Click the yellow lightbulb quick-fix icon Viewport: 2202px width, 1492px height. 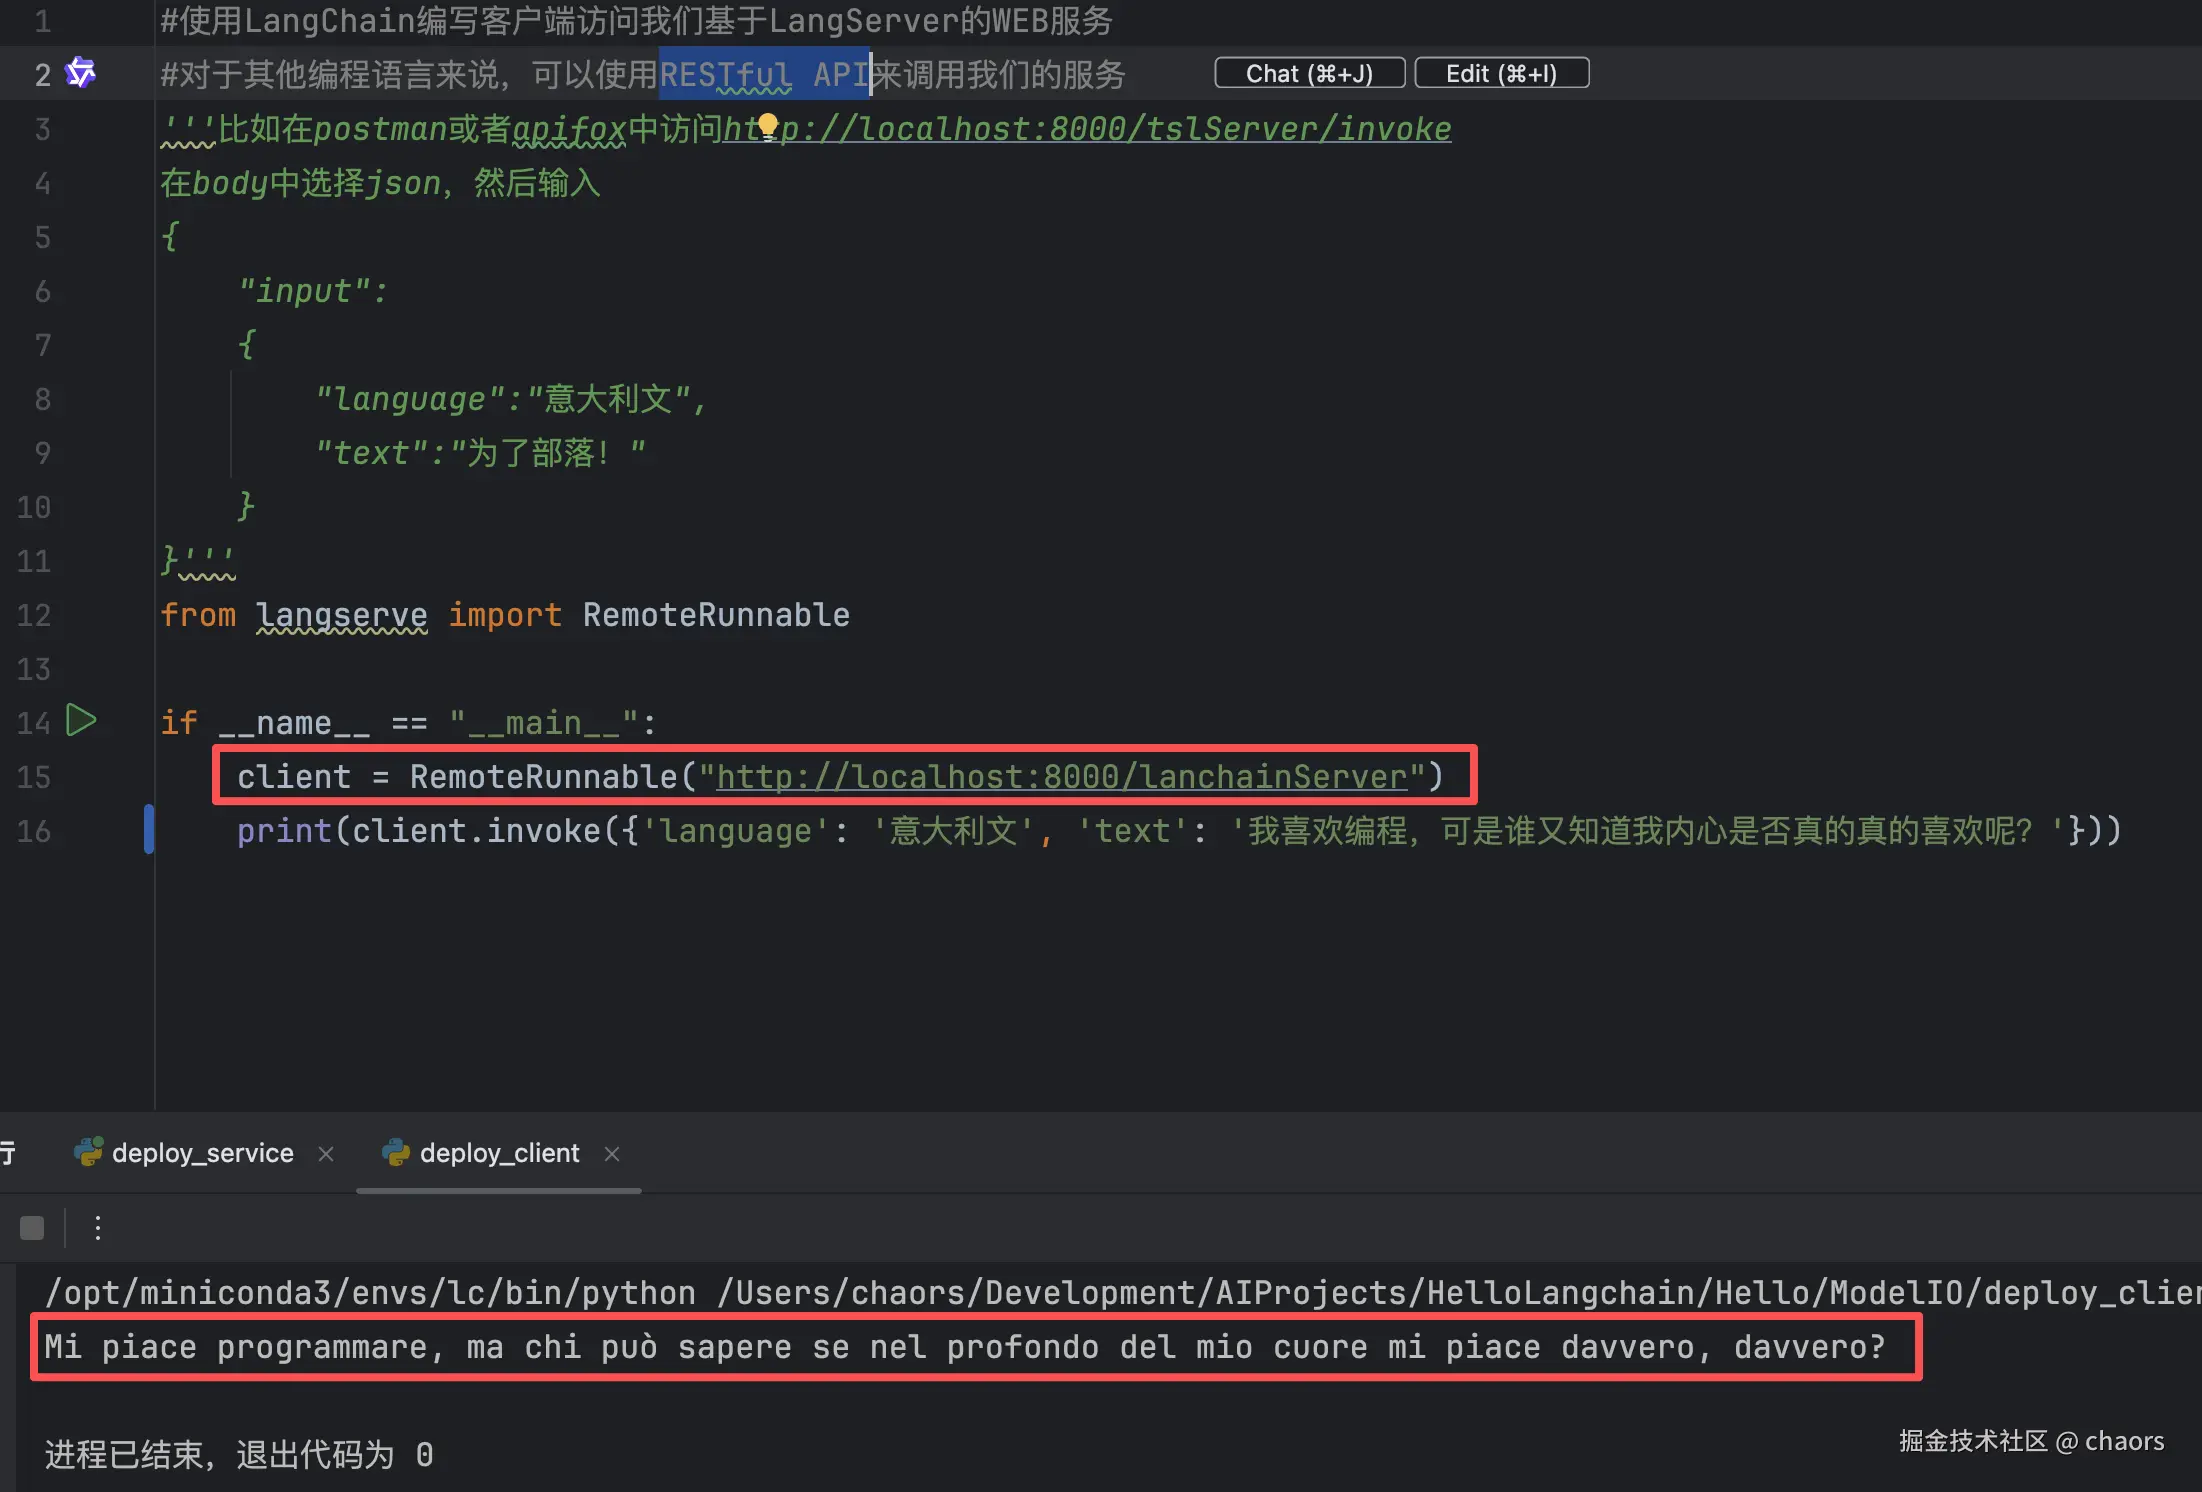(767, 125)
